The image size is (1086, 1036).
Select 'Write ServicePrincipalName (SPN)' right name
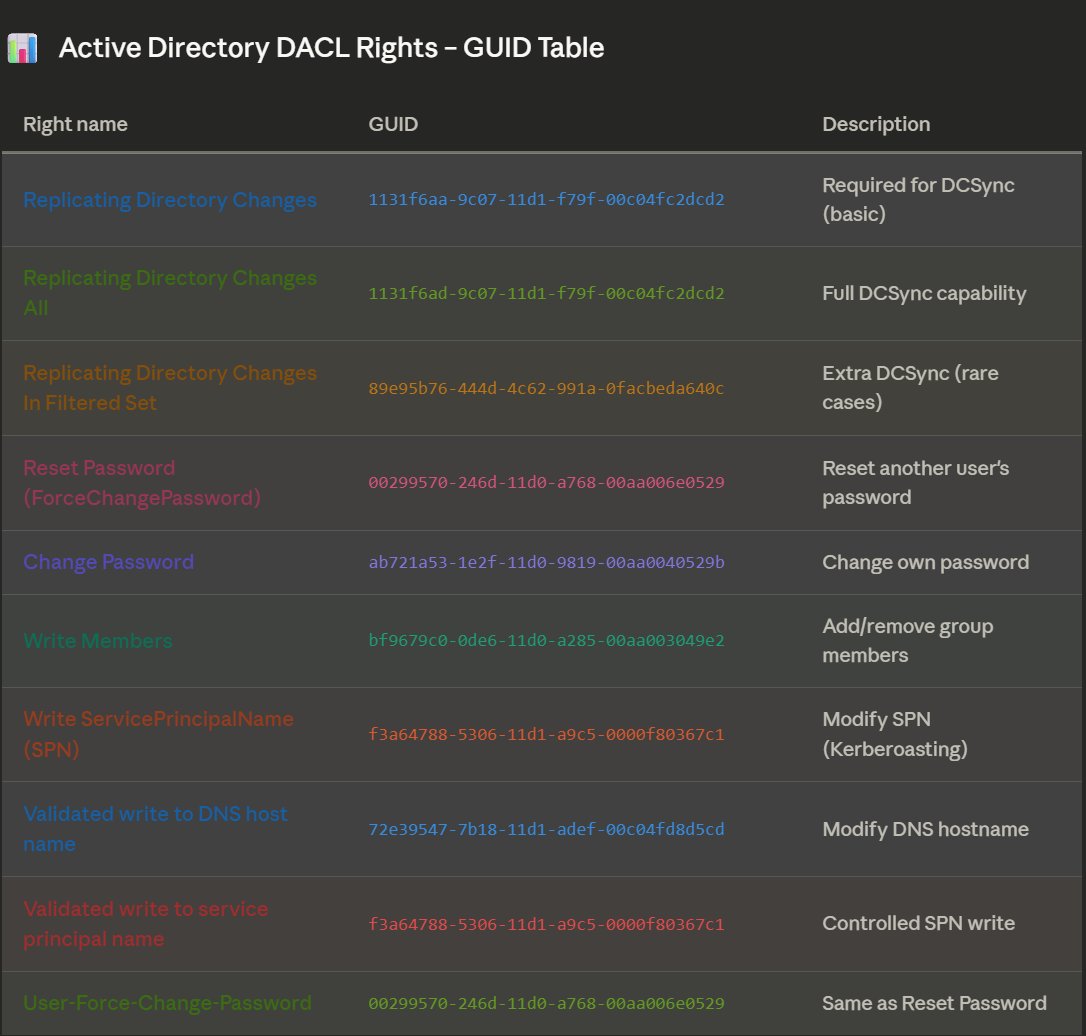coord(158,734)
